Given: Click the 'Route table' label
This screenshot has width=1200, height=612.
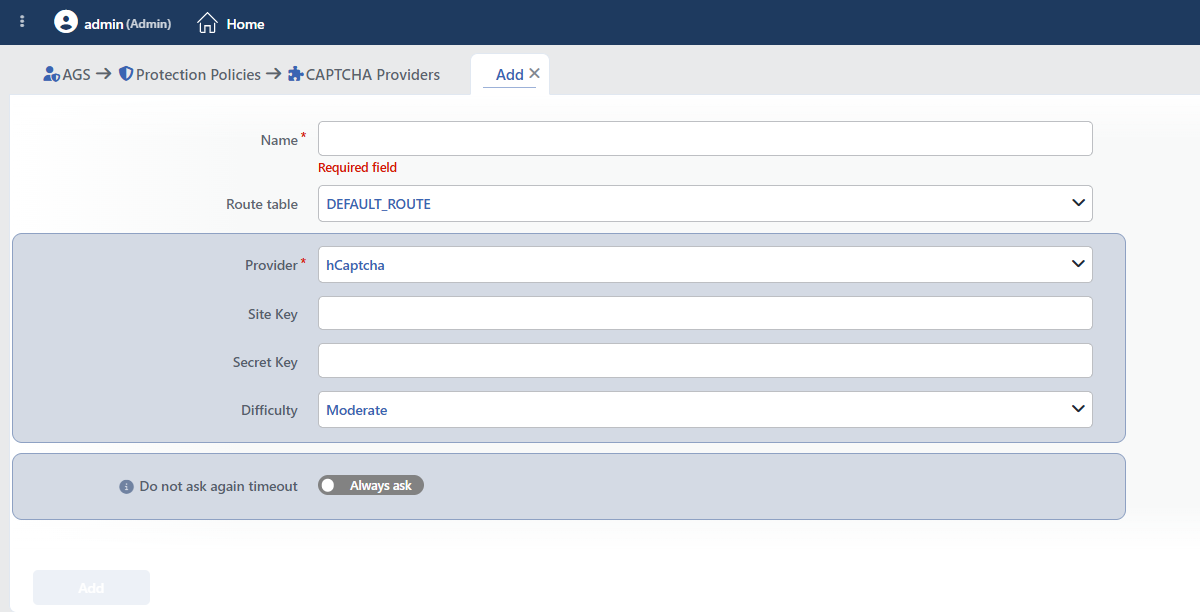Looking at the screenshot, I should coord(262,204).
